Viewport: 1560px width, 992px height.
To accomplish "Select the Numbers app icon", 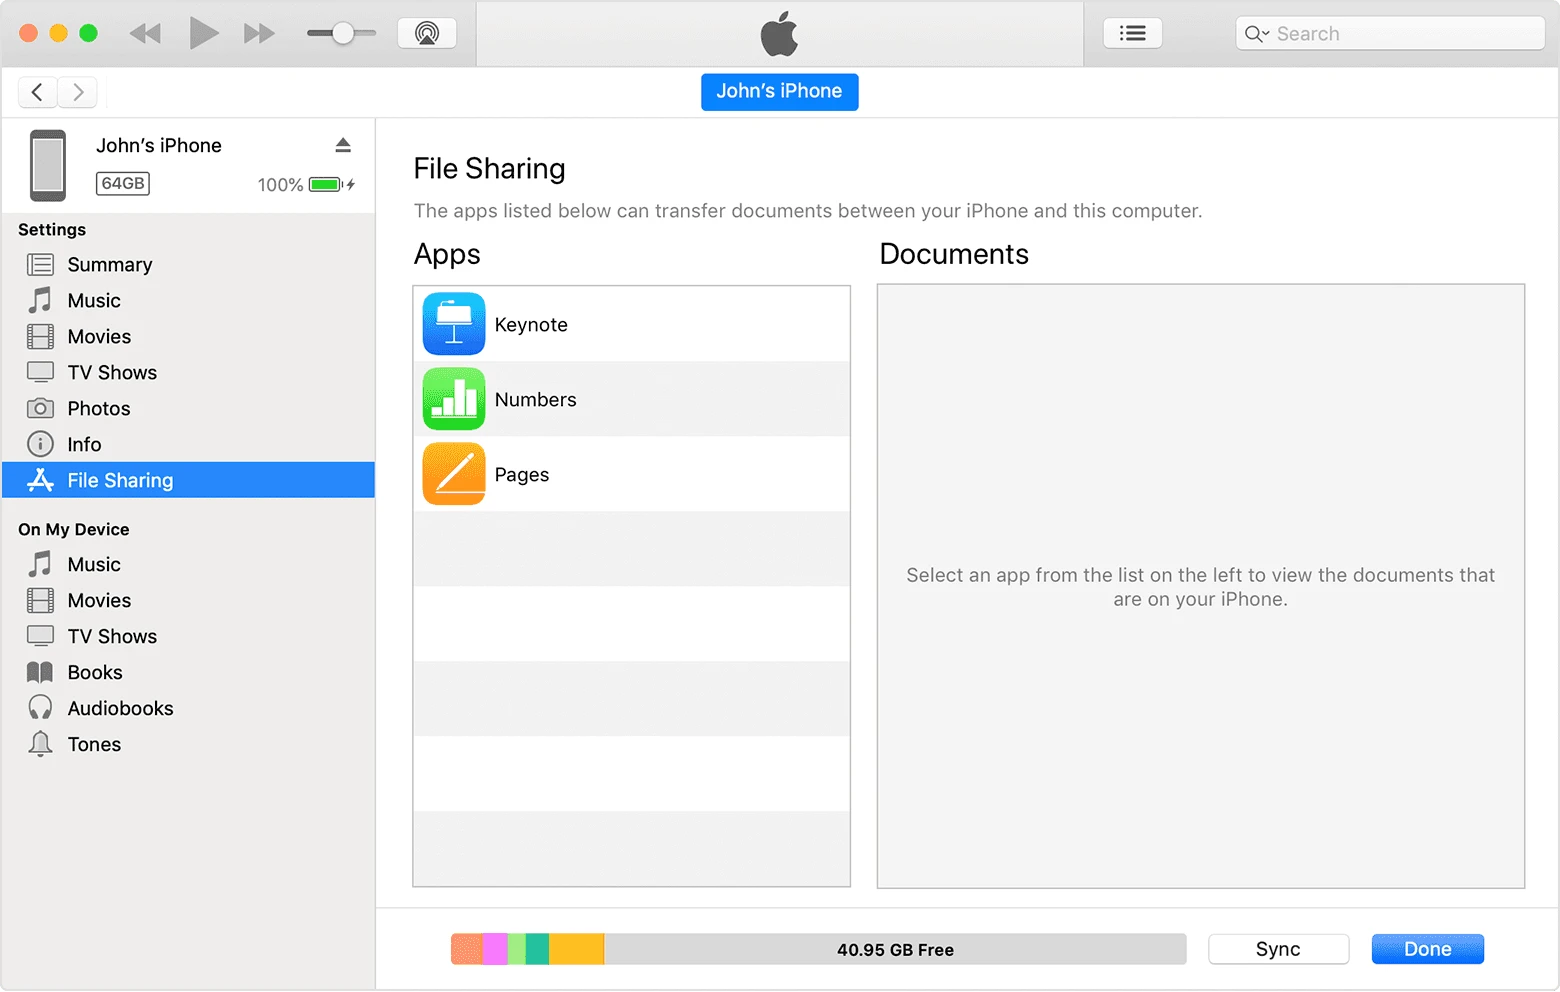I will pos(454,399).
